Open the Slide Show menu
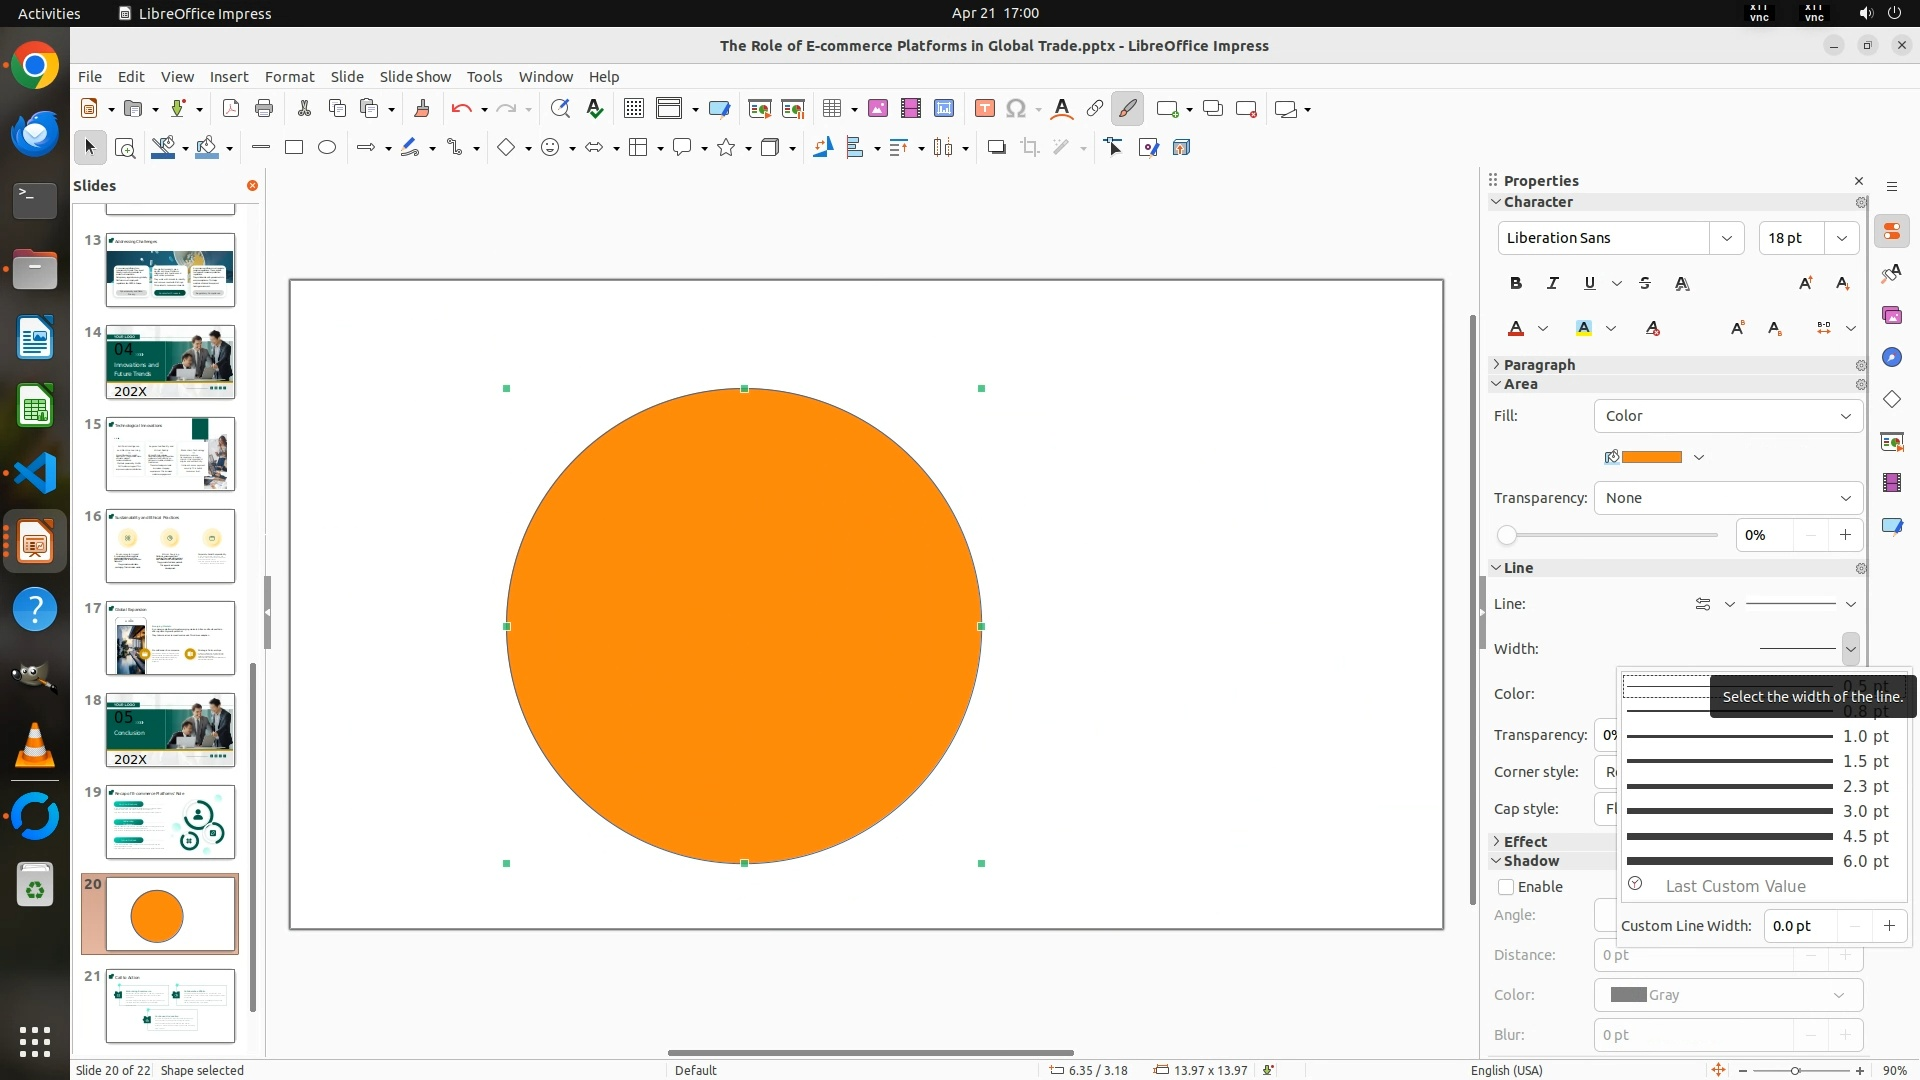Screen dimensions: 1920x1080 [x=415, y=77]
